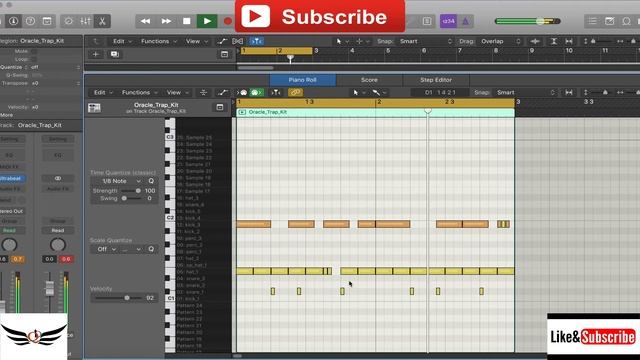
Task: Click Scale Quantize Q button
Action: pos(151,249)
